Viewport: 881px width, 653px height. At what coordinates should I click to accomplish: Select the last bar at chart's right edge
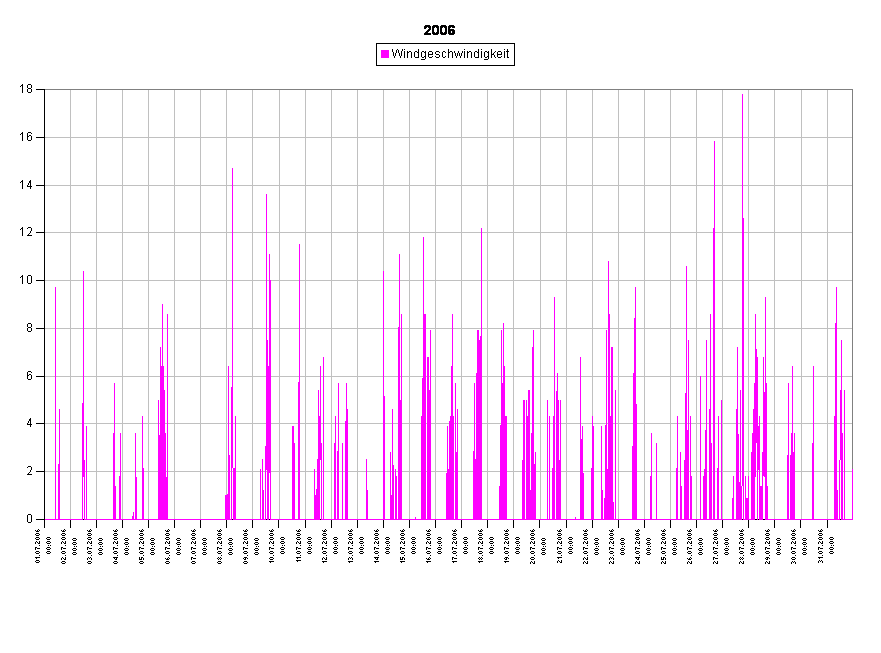click(852, 495)
